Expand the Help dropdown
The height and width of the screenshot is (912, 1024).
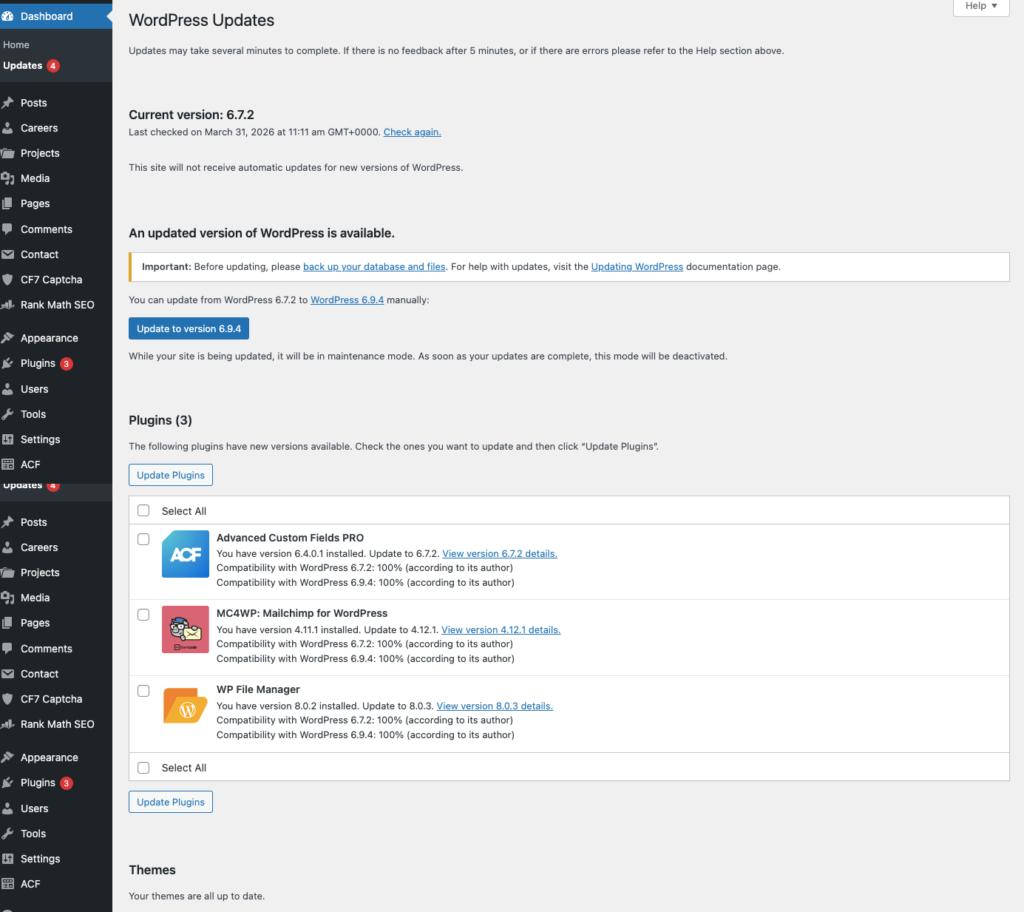point(980,7)
